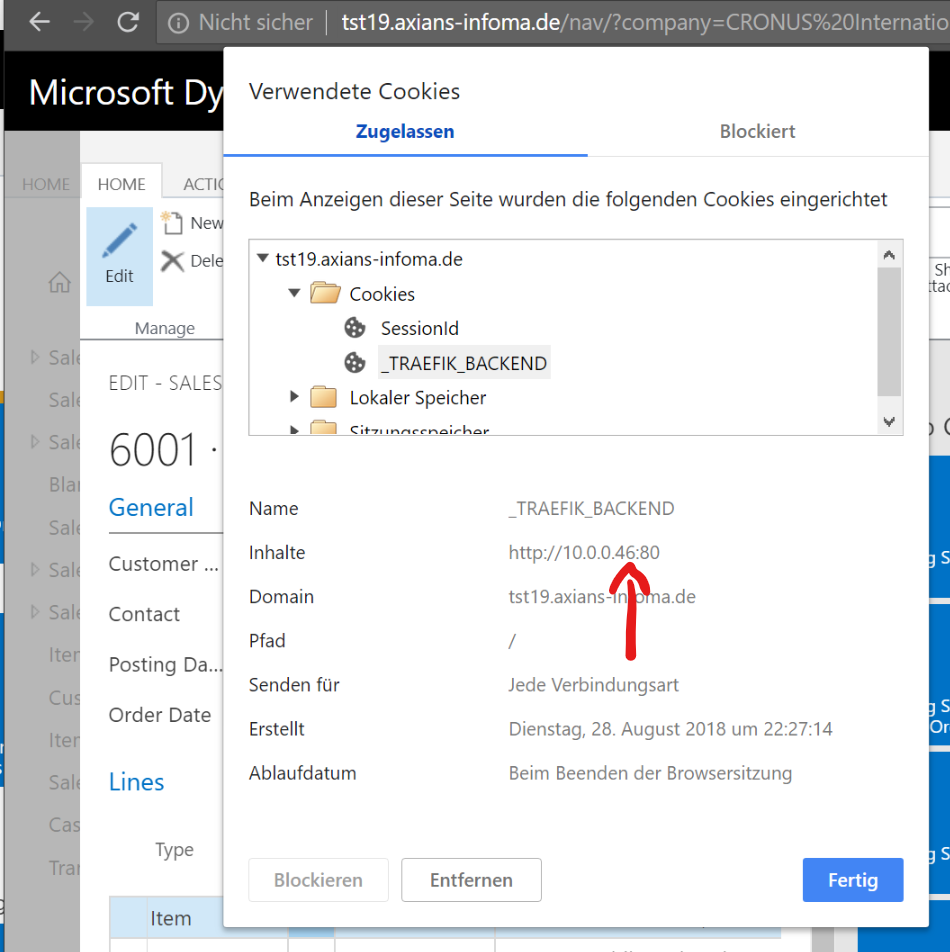Click the Contact field label

pyautogui.click(x=144, y=614)
